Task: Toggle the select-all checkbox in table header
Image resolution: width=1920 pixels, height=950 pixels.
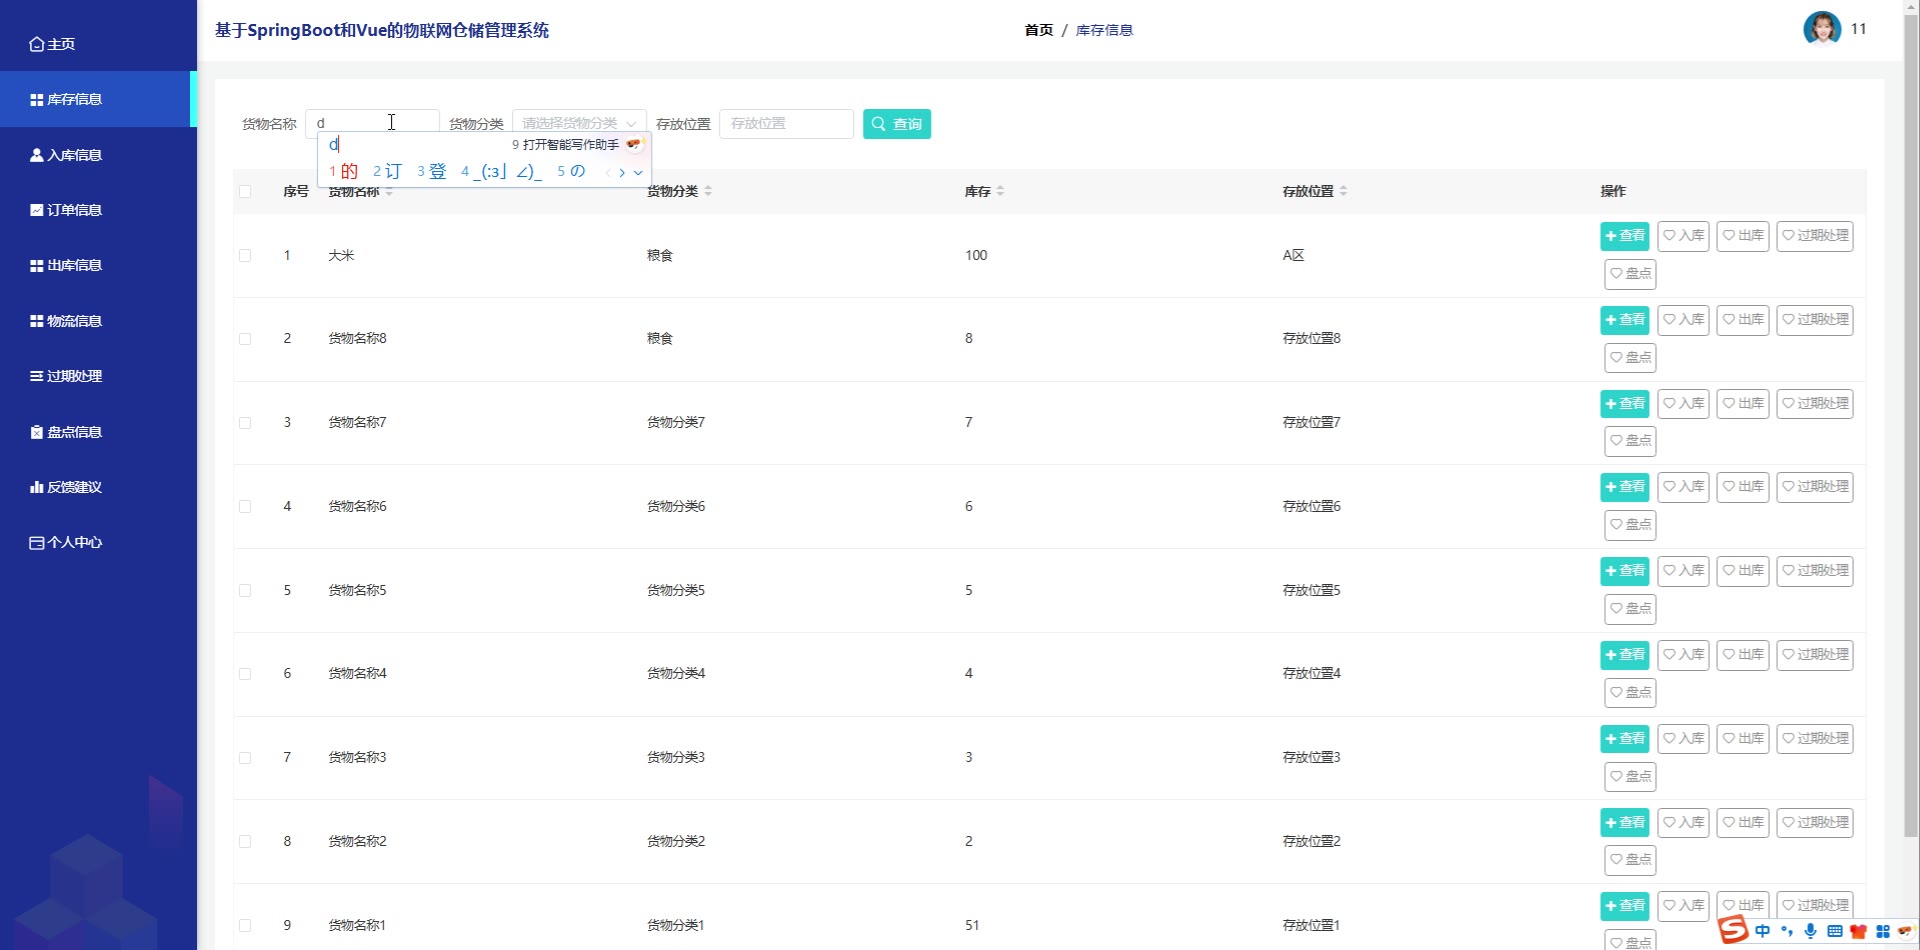Action: (245, 191)
